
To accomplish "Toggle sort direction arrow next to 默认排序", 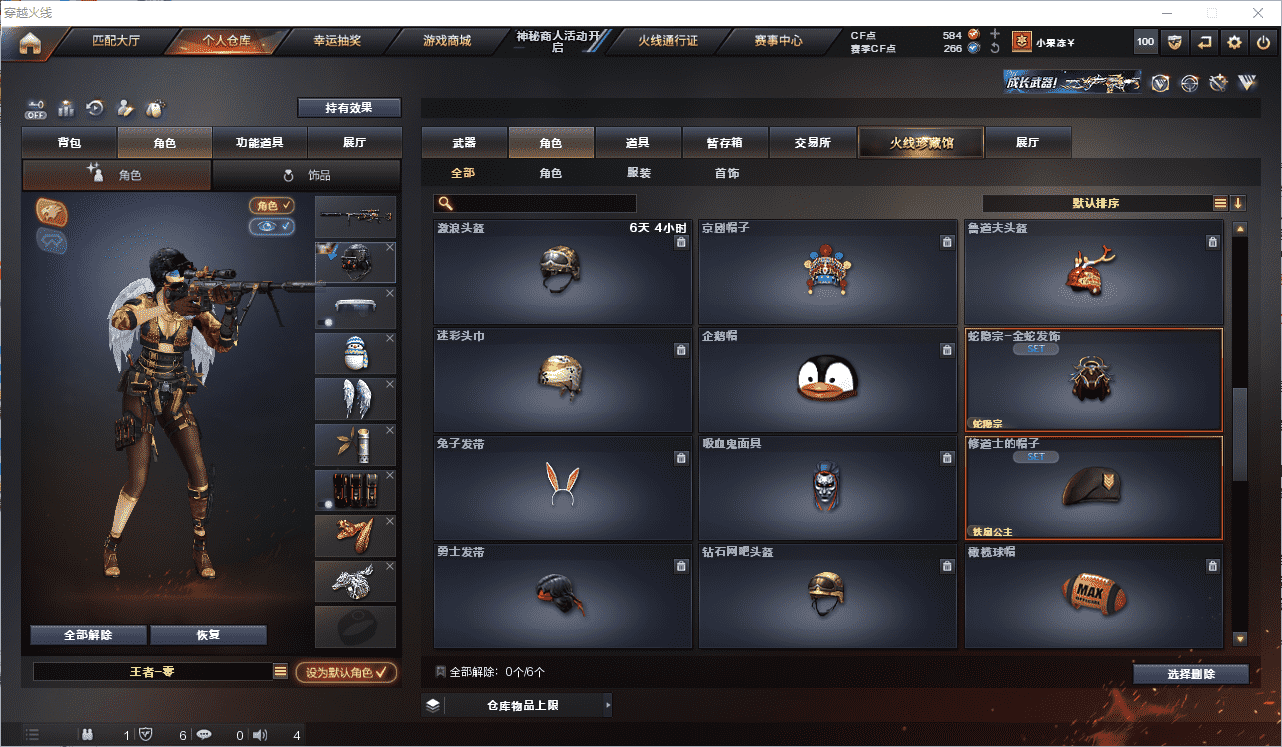I will coord(1238,203).
